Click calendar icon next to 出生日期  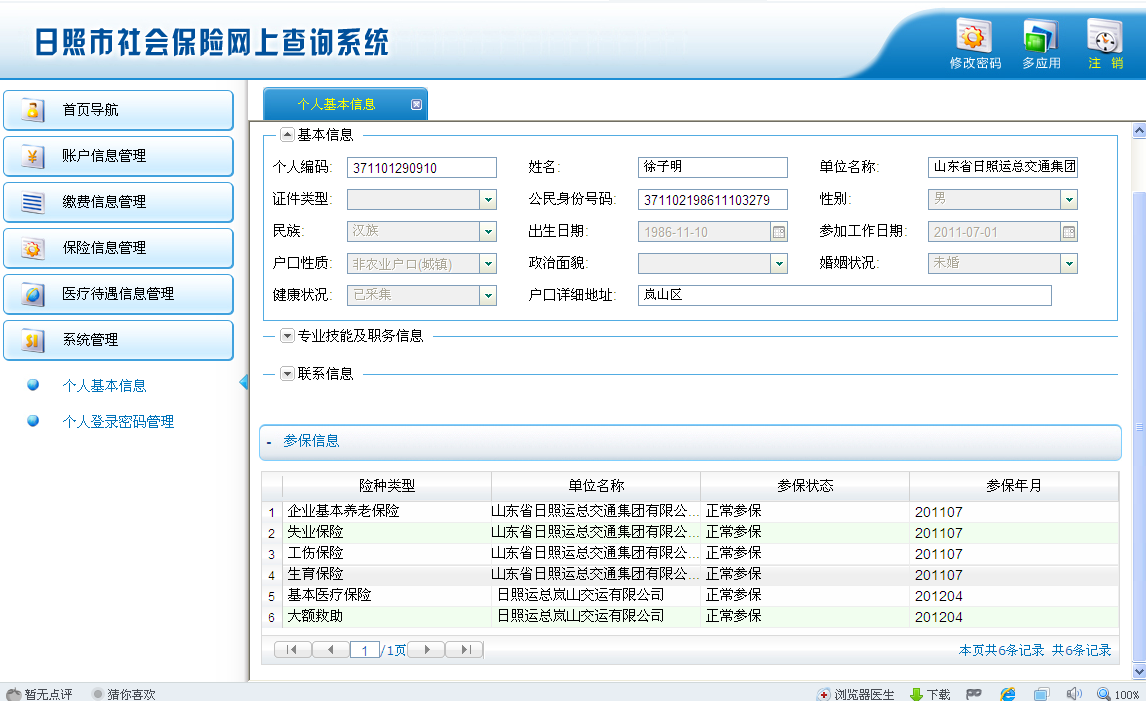click(779, 232)
